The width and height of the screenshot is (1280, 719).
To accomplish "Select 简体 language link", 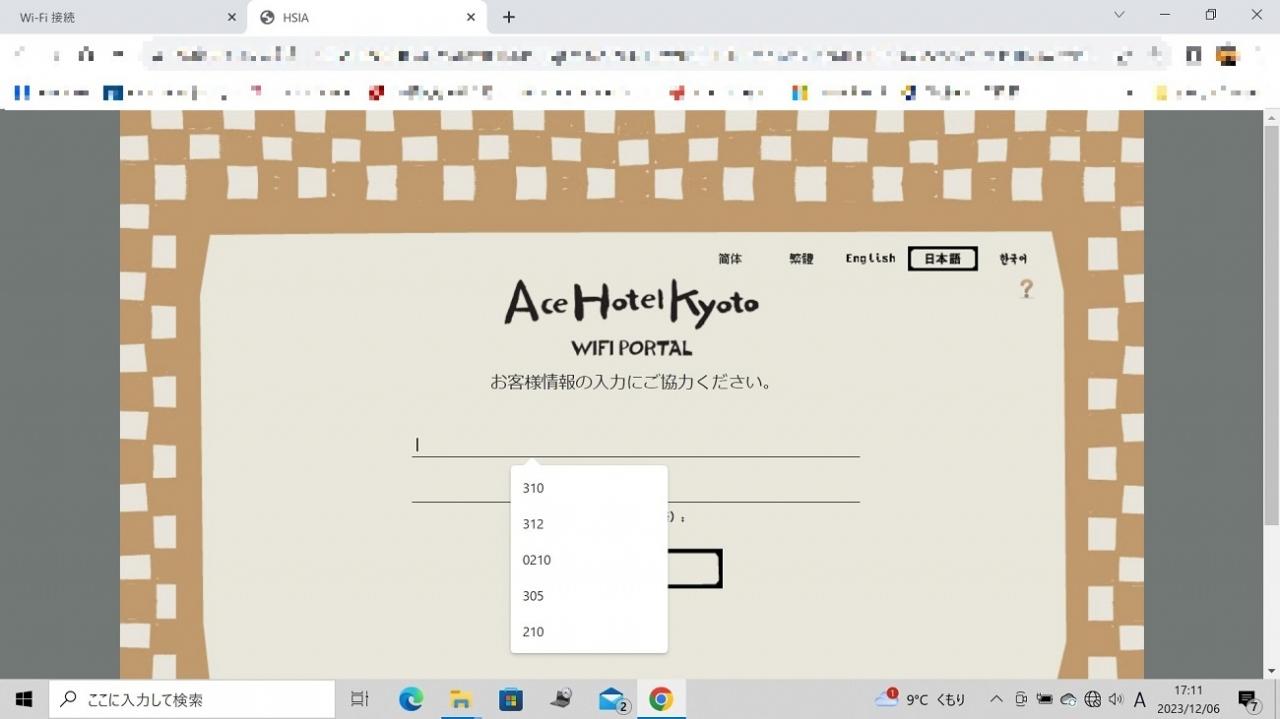I will pyautogui.click(x=730, y=258).
